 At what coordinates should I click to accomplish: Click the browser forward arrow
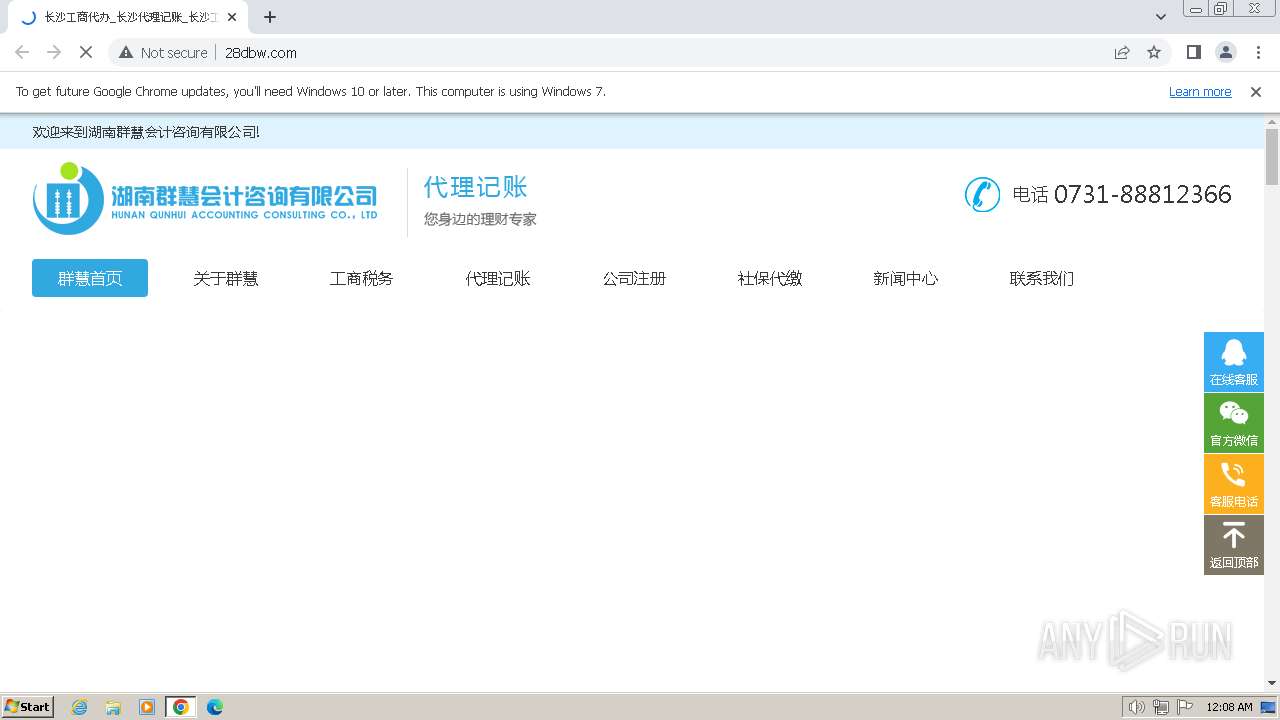point(54,52)
